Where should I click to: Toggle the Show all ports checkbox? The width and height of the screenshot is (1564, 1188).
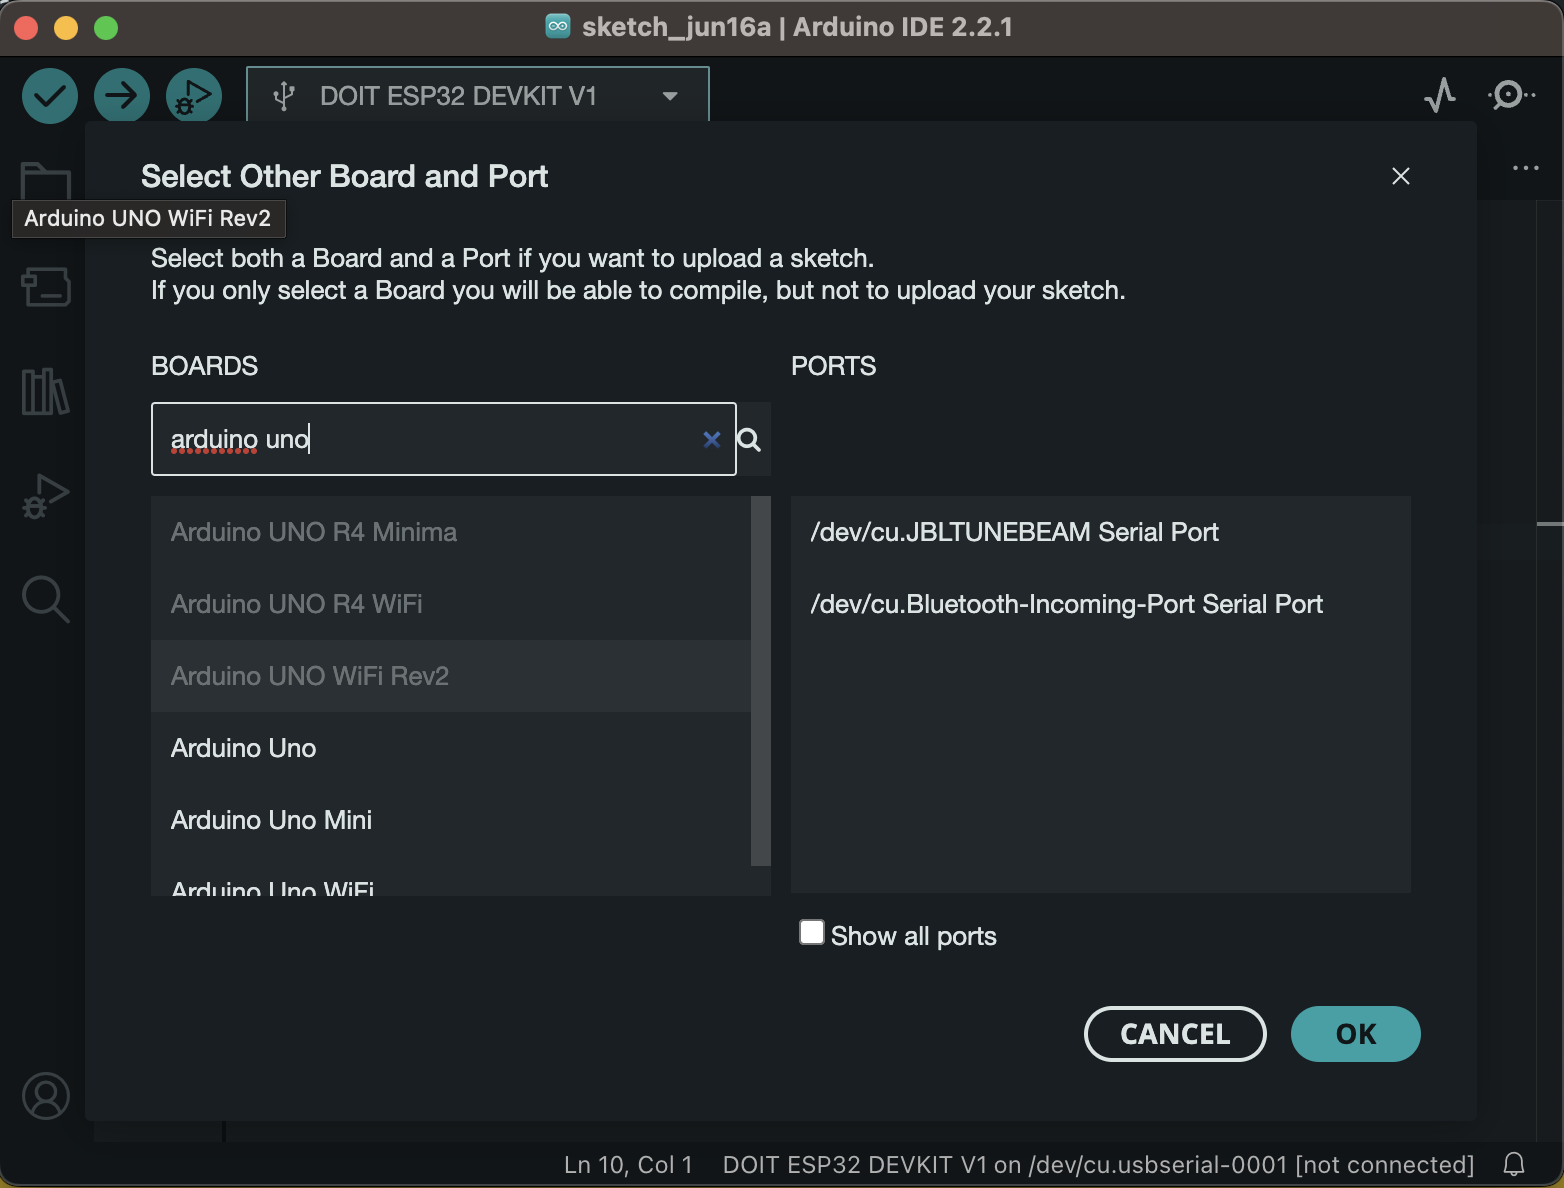click(812, 933)
